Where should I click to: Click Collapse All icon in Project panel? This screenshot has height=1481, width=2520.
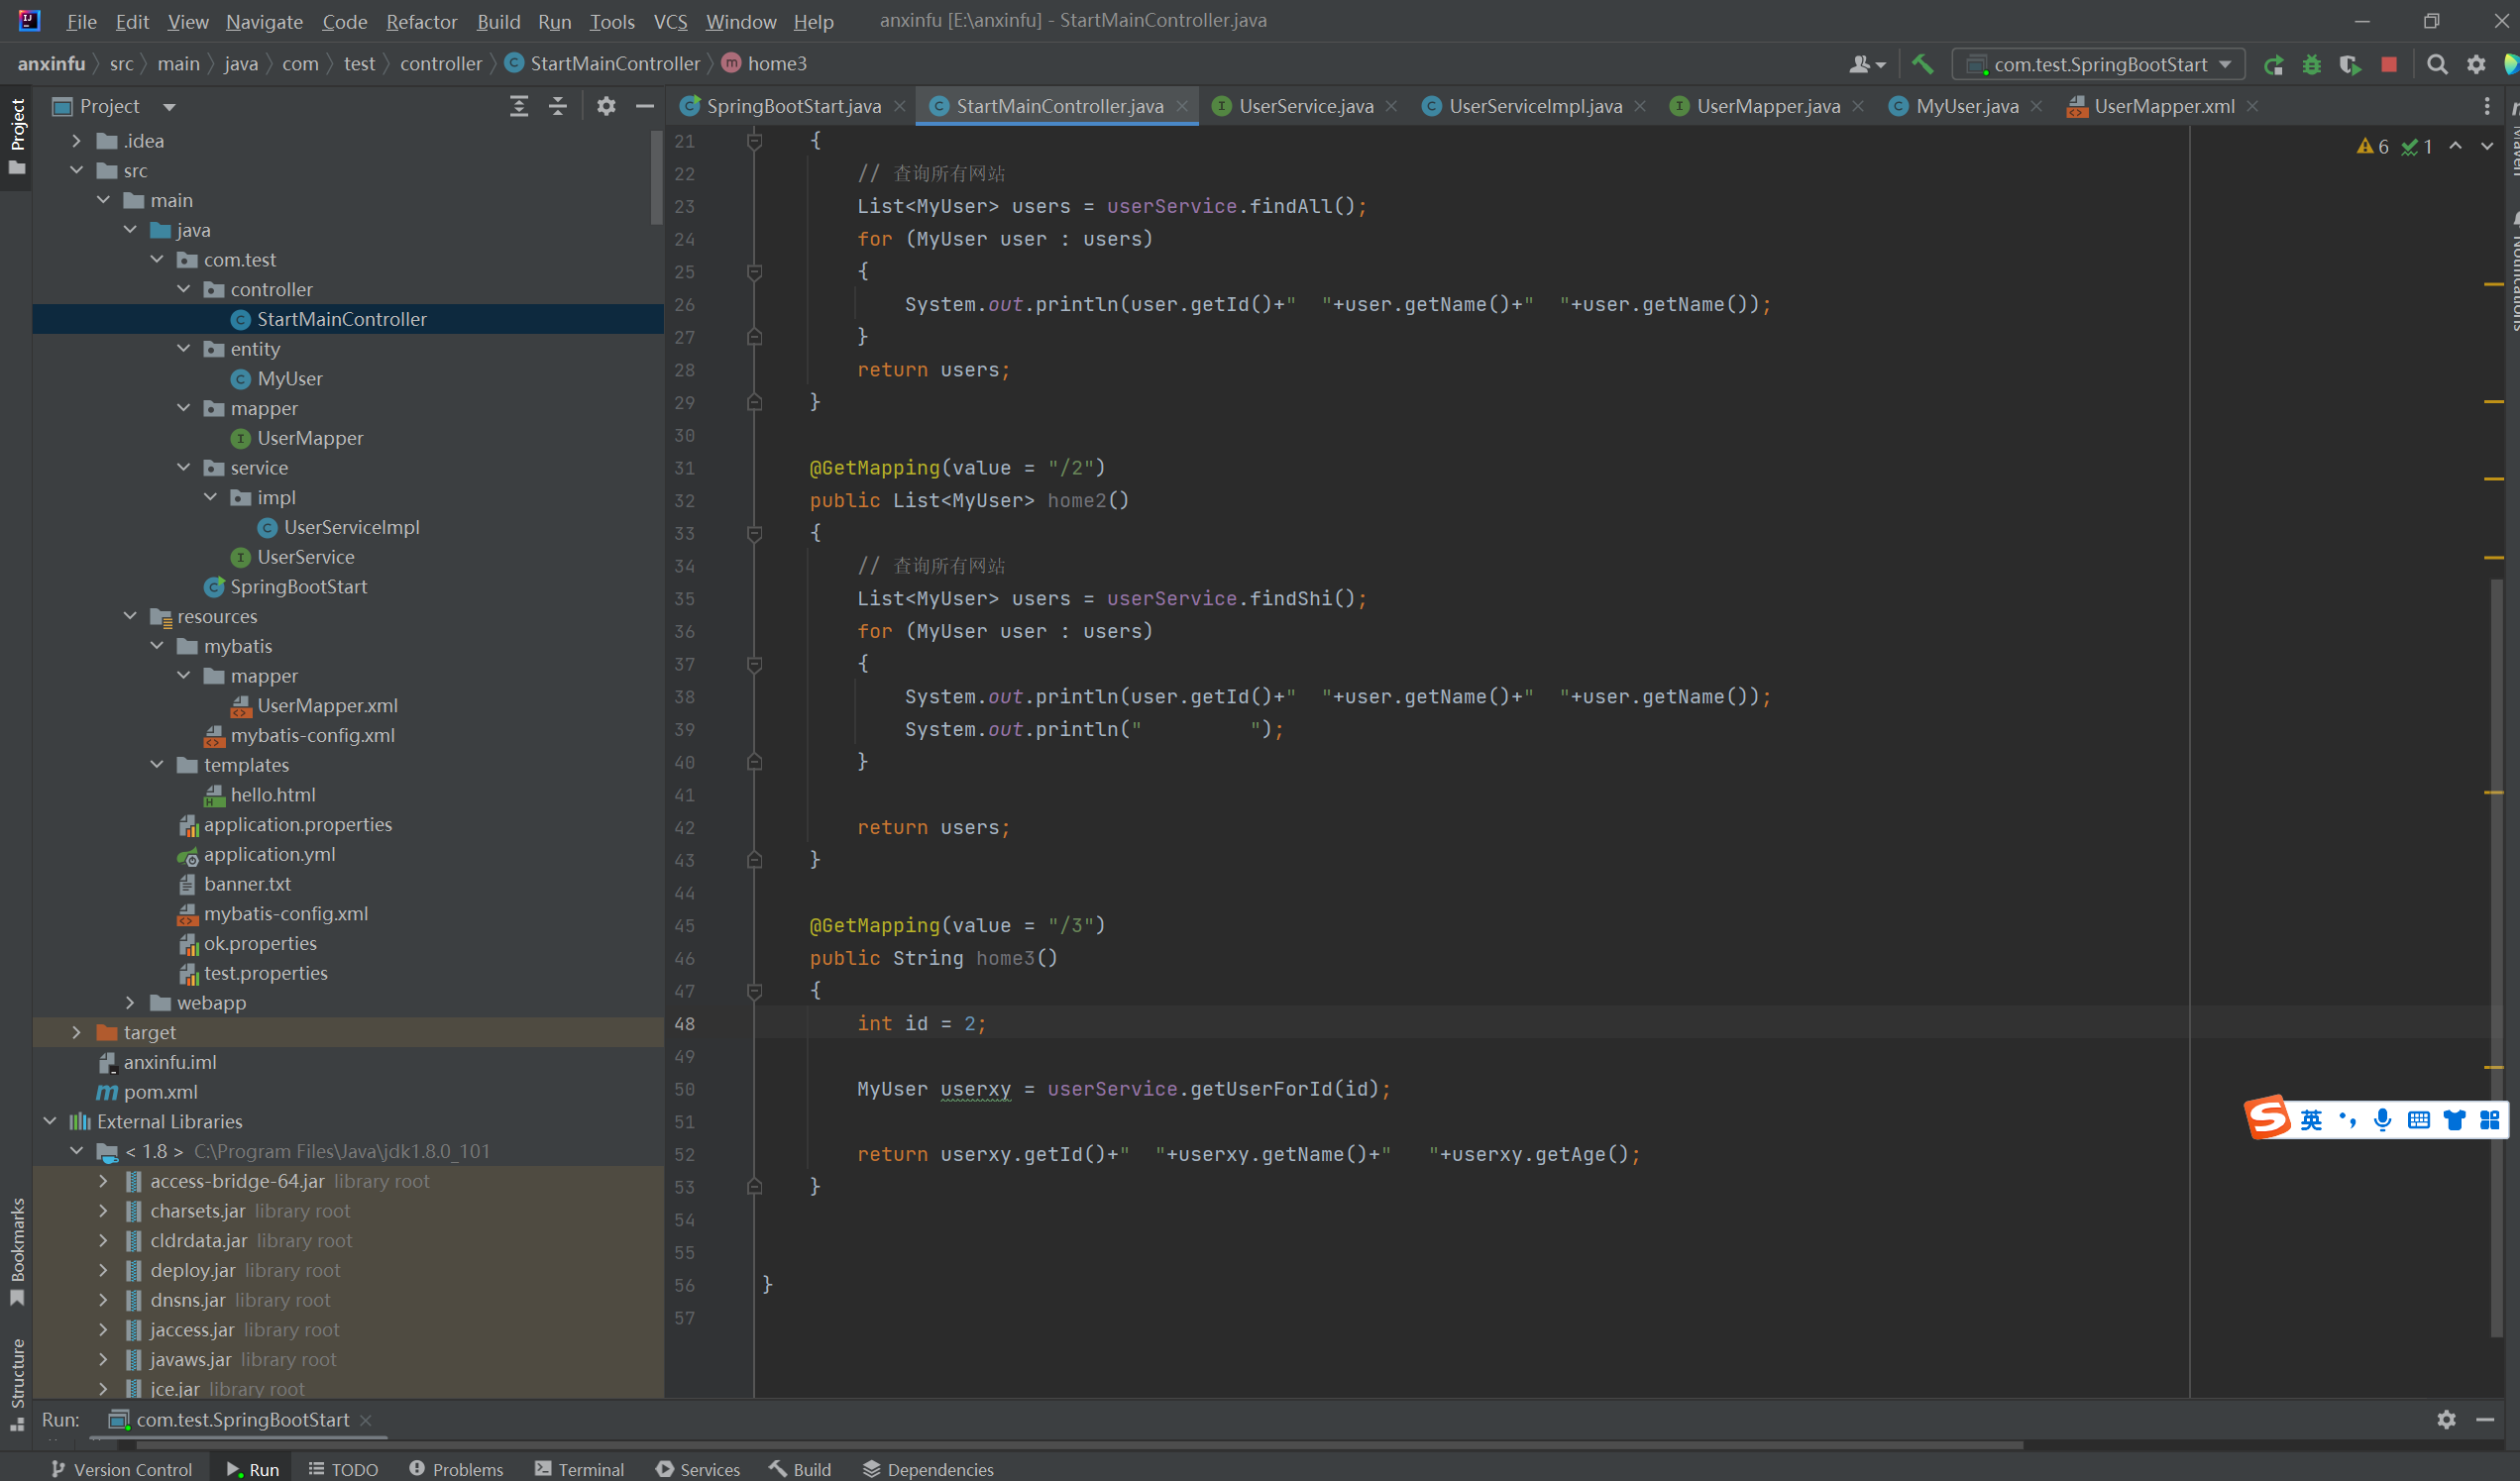tap(558, 106)
